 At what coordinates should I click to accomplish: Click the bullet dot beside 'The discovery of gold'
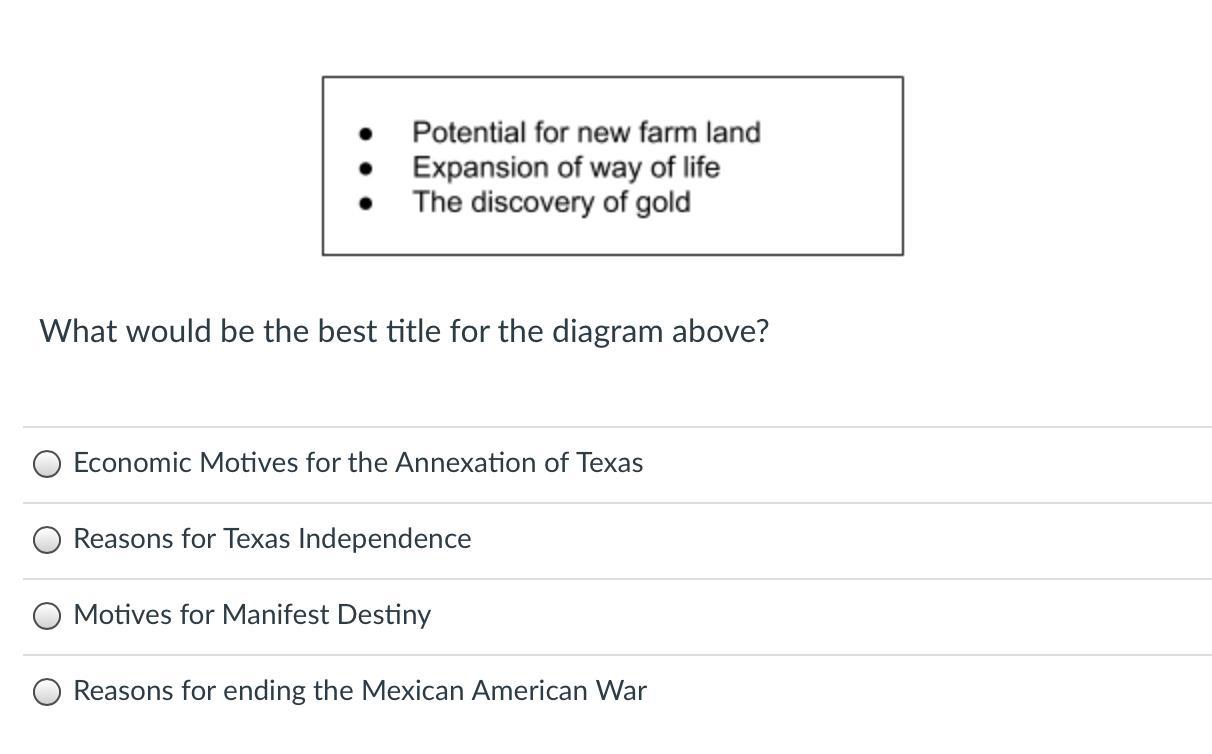(x=367, y=203)
